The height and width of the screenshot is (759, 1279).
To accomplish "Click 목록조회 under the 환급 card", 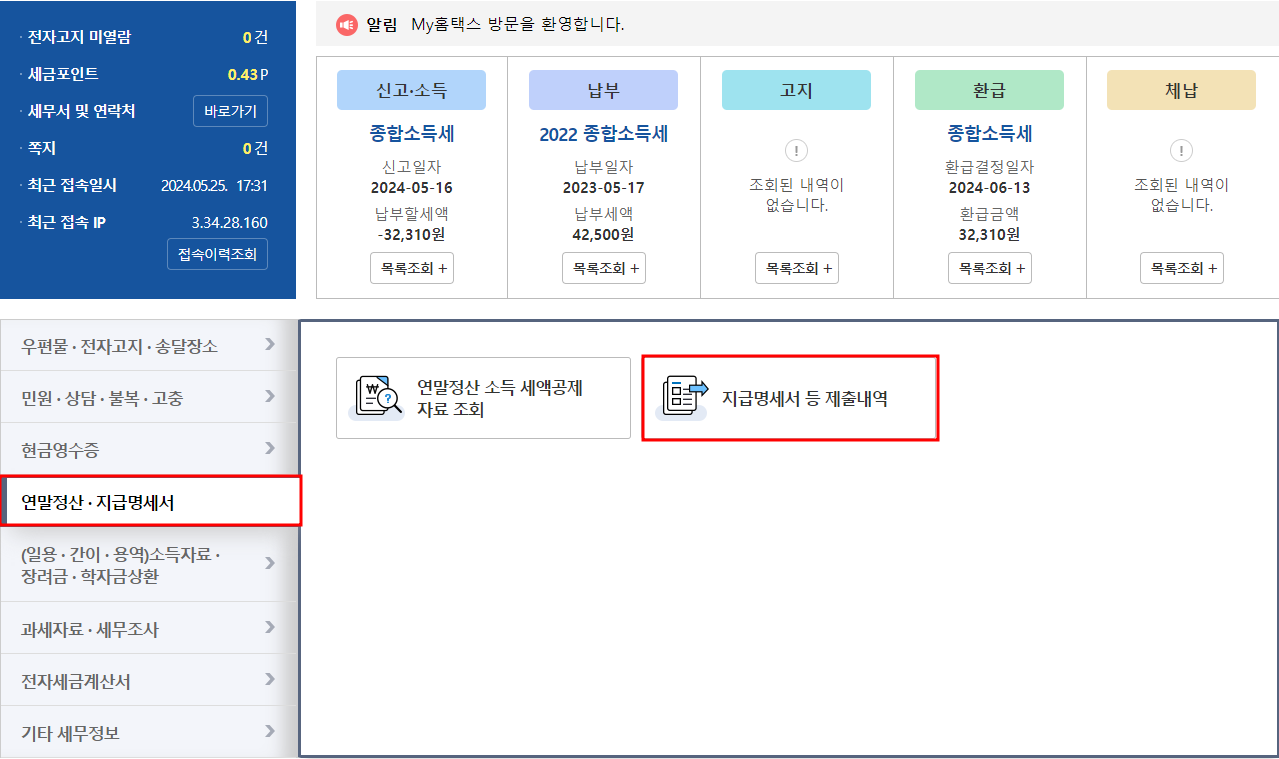I will coord(989,267).
